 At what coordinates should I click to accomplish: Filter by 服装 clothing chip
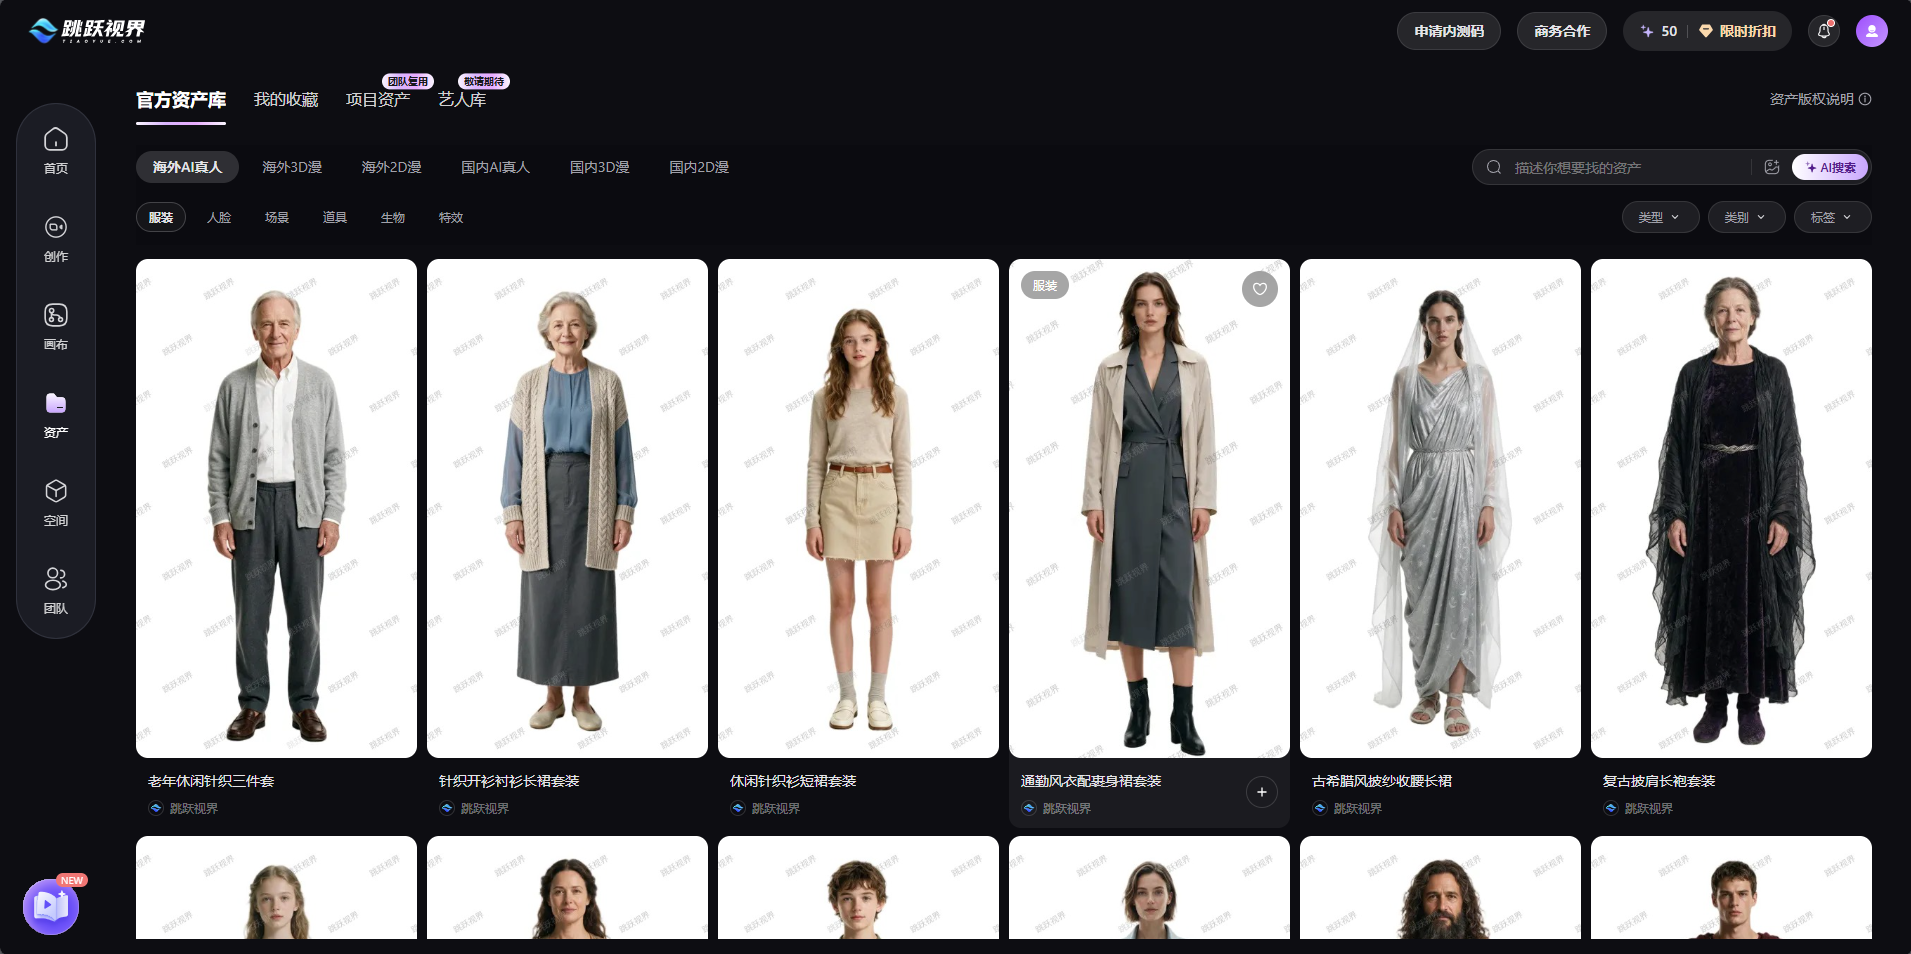(x=161, y=217)
